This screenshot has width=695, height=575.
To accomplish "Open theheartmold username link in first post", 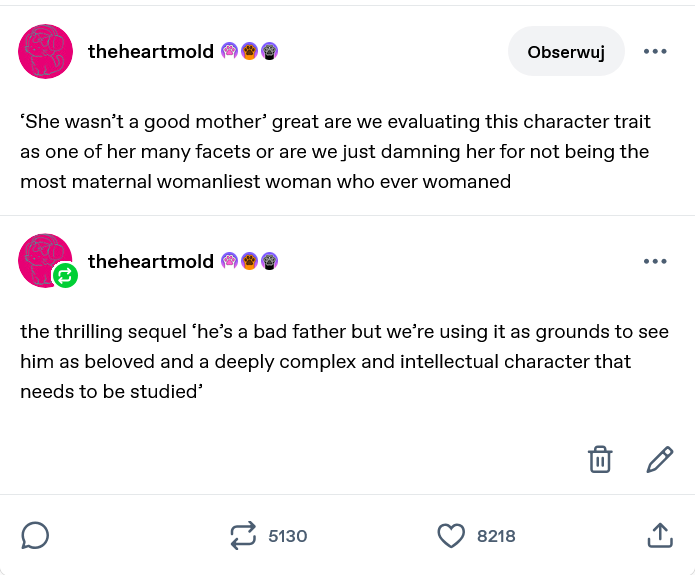I will [x=151, y=51].
